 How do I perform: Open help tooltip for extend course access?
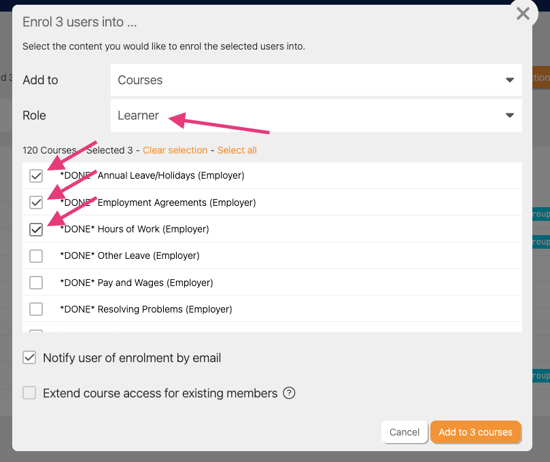pyautogui.click(x=289, y=393)
